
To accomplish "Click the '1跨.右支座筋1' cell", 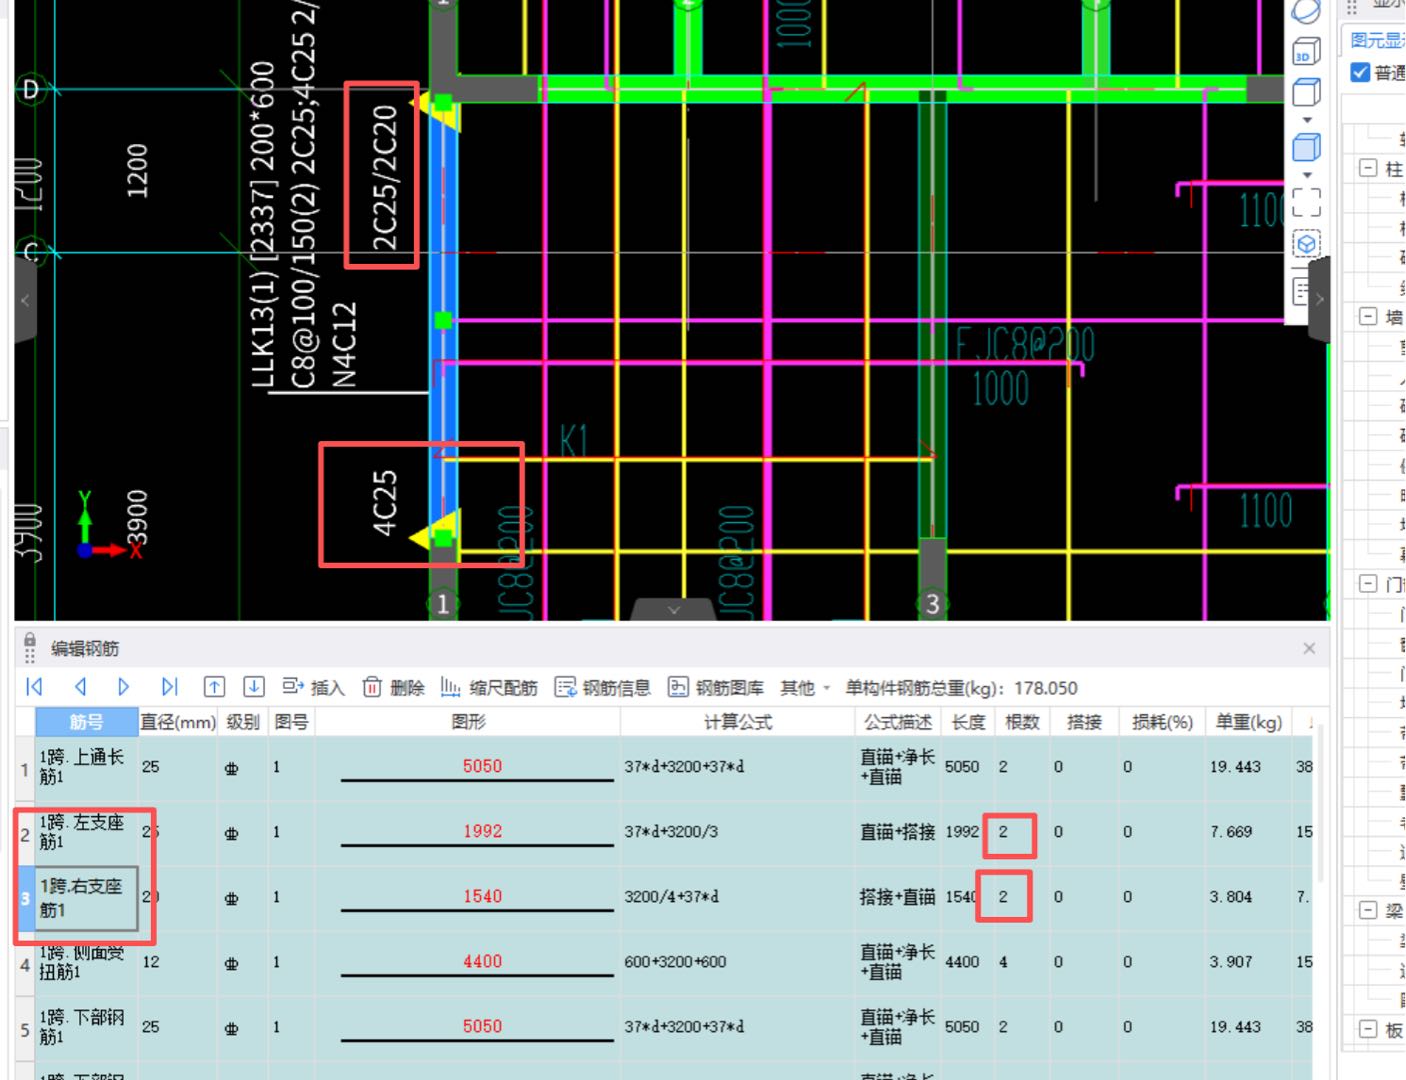I will pos(86,897).
